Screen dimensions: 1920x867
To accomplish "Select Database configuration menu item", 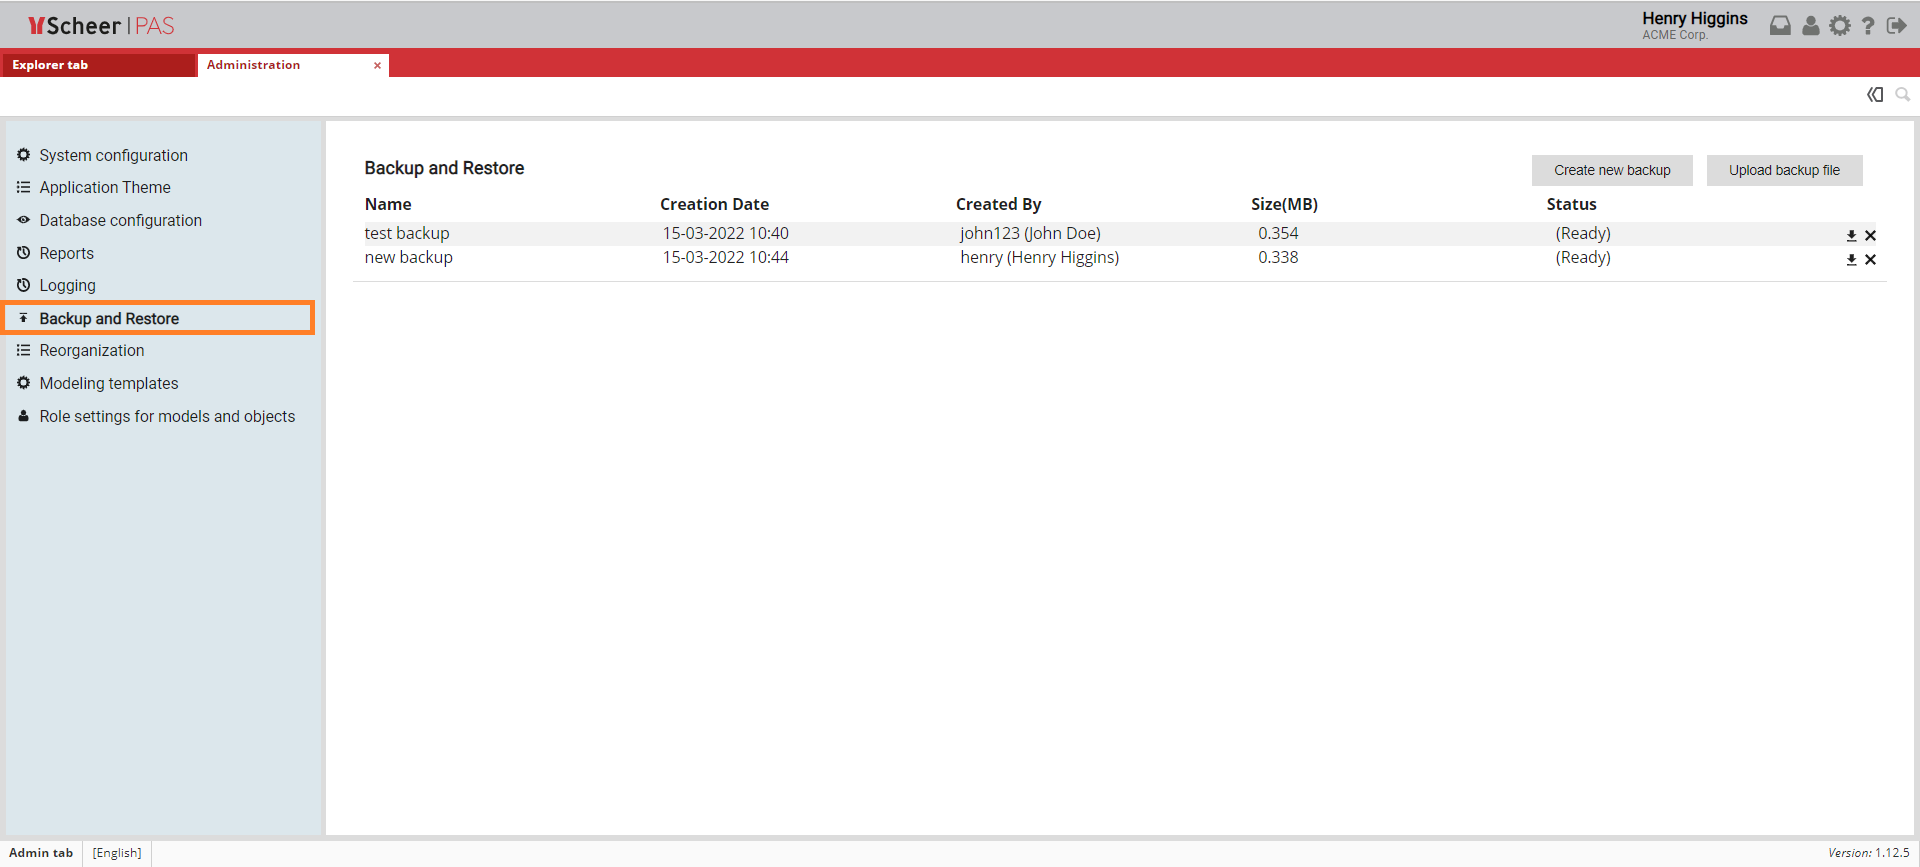I will [120, 220].
